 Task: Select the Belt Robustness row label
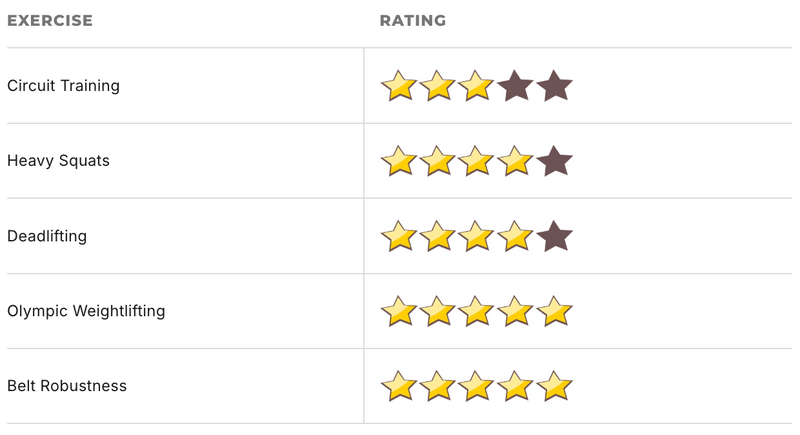(67, 386)
